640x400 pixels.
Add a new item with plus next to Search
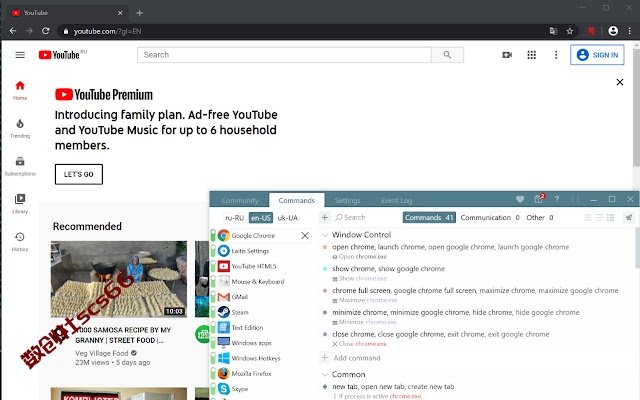point(324,218)
